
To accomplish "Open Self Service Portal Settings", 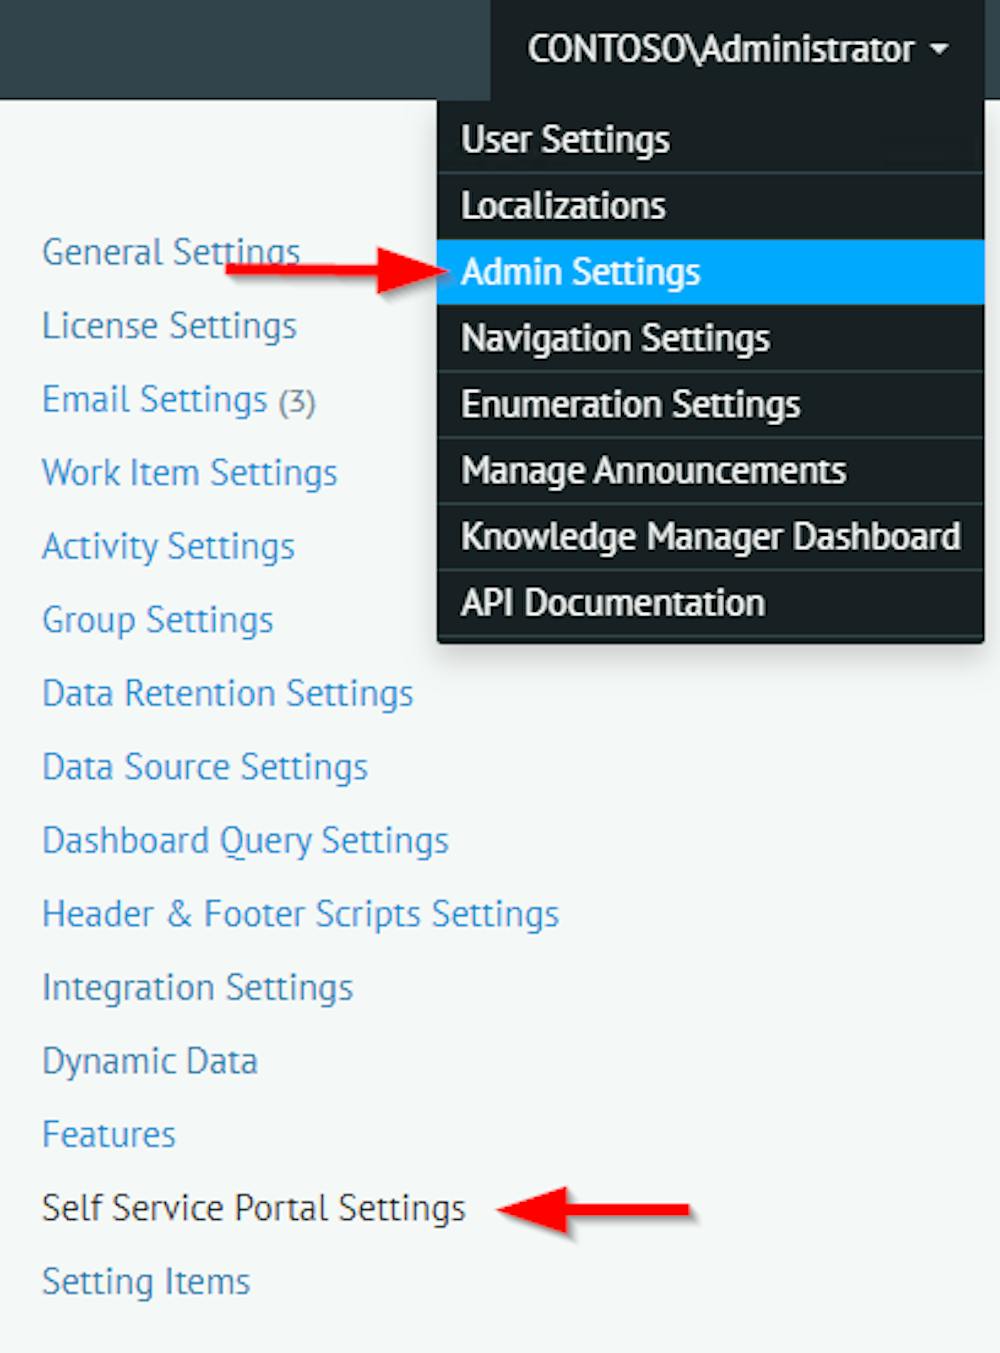I will click(253, 1207).
